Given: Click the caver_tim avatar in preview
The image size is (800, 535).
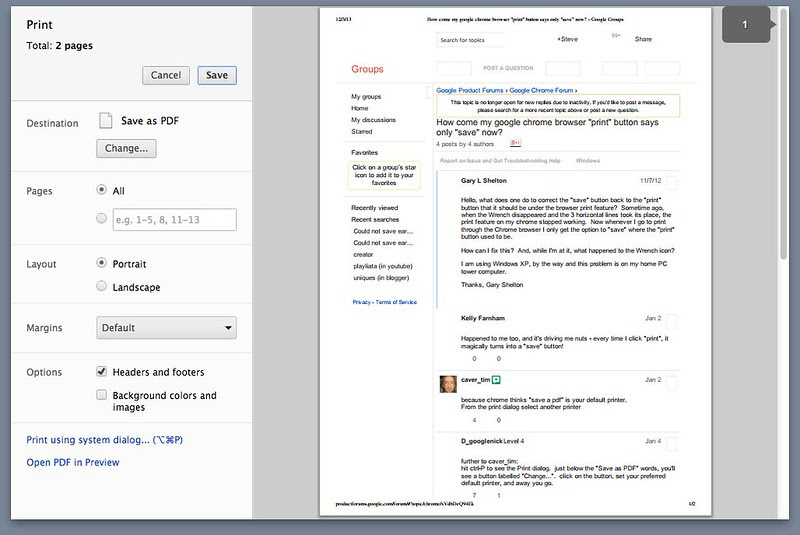Looking at the screenshot, I should point(448,384).
